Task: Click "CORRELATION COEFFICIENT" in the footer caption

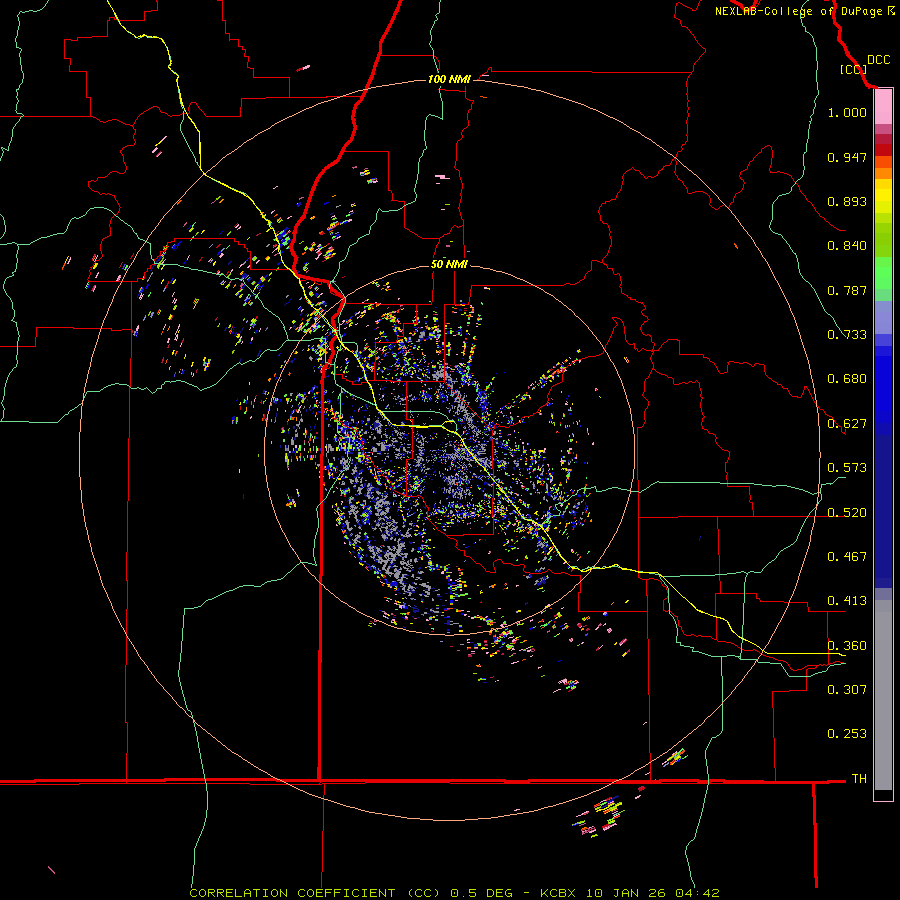Action: click(x=292, y=893)
